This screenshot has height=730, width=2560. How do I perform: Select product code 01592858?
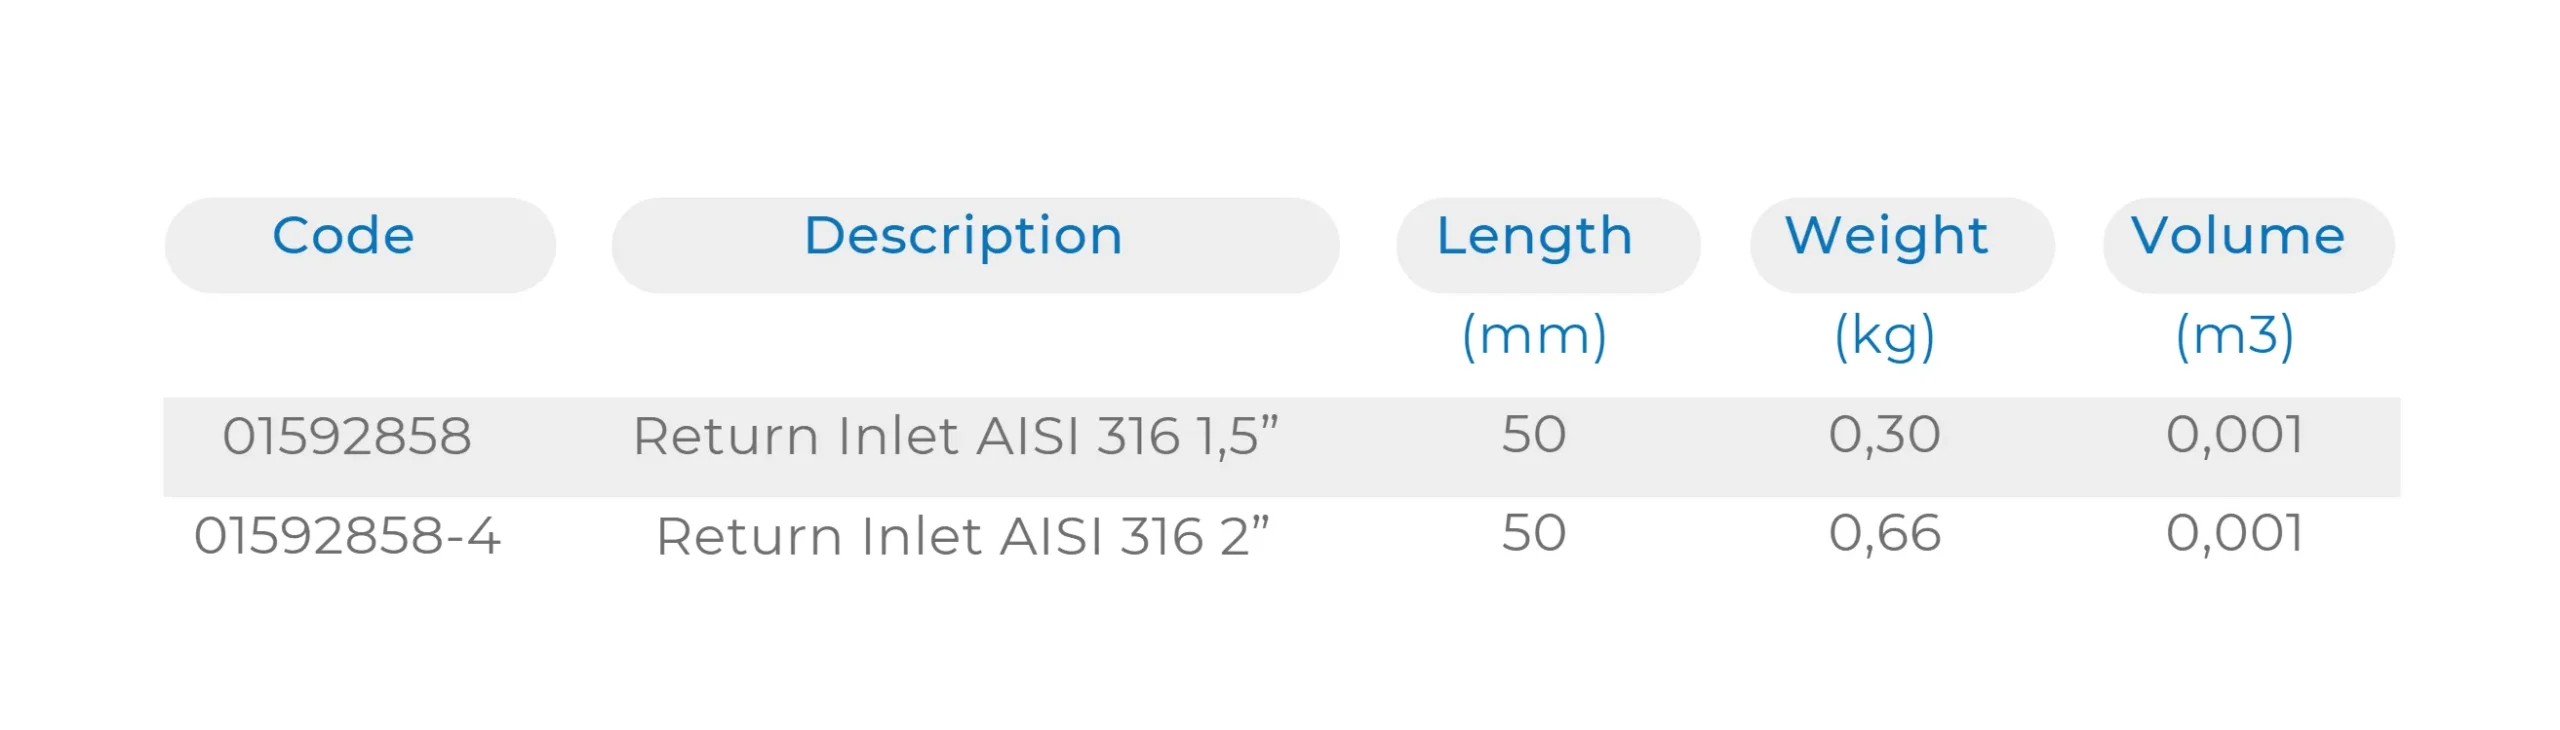pyautogui.click(x=346, y=436)
